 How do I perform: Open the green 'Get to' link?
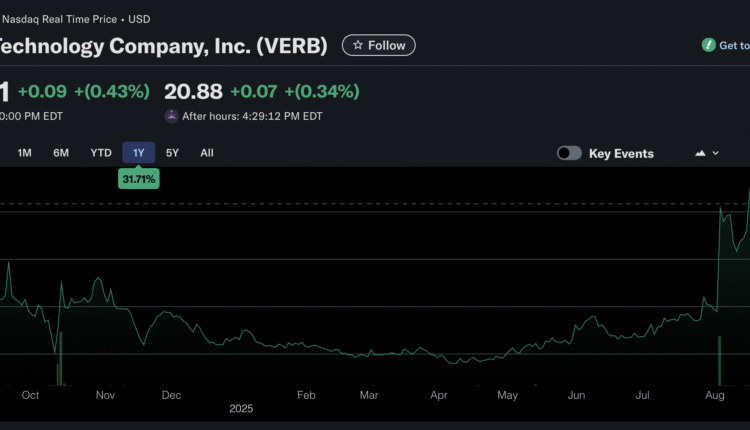733,45
